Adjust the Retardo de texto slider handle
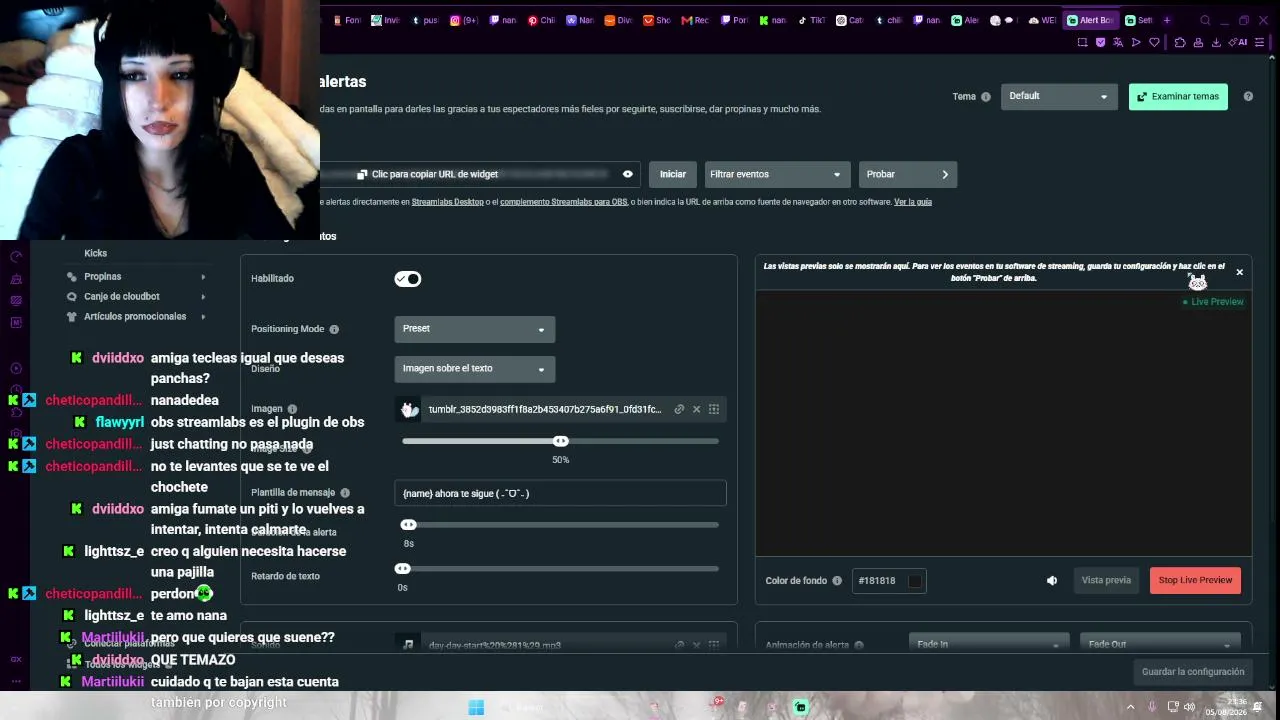1280x720 pixels. click(403, 569)
